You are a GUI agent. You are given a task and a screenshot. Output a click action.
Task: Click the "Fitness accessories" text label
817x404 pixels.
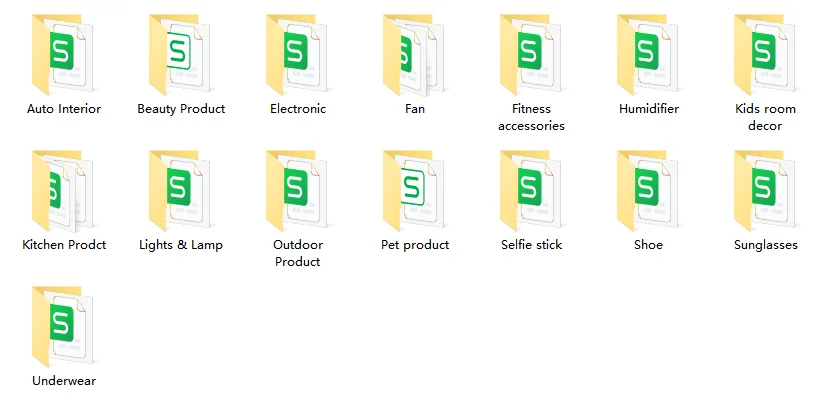(x=531, y=117)
